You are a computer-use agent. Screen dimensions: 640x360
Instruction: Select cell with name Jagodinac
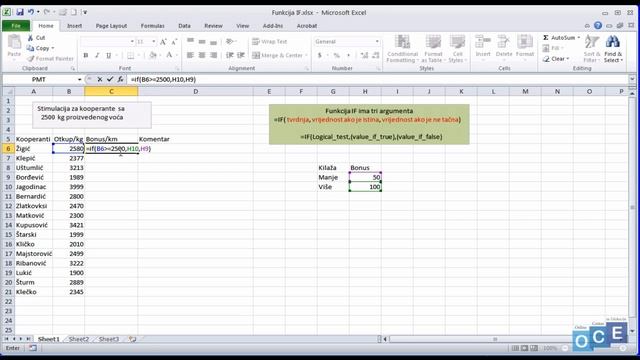(x=34, y=187)
